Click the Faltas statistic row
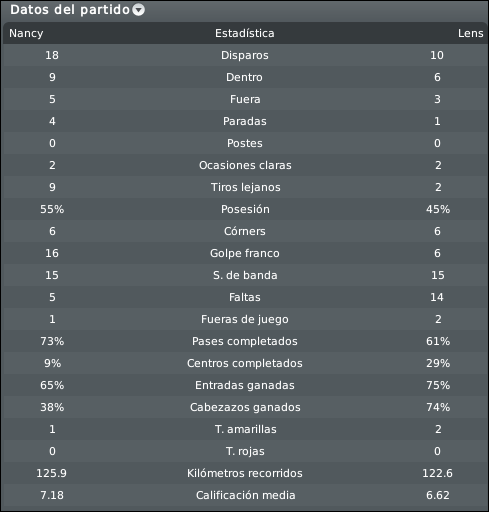Screen dimensions: 489x512 click(245, 297)
